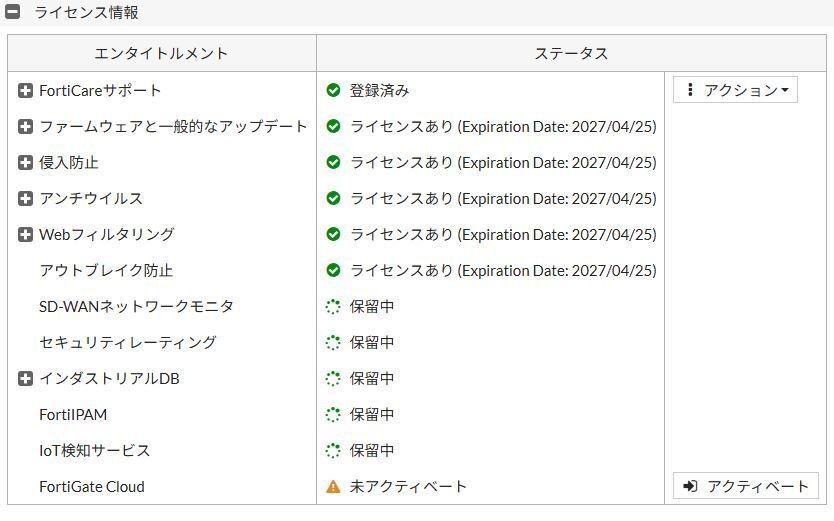
Task: Click the pending spinner icon for SD-WANネットワークモニタ
Action: point(333,306)
